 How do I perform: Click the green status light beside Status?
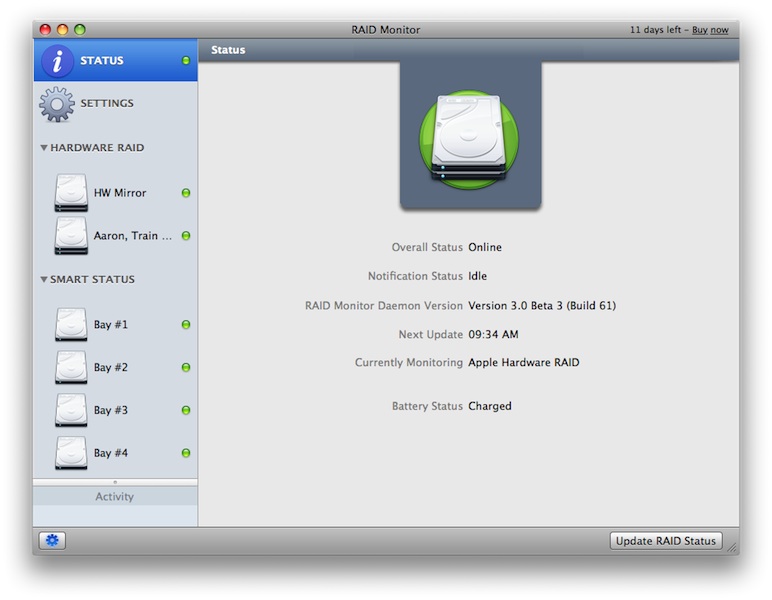coord(186,61)
